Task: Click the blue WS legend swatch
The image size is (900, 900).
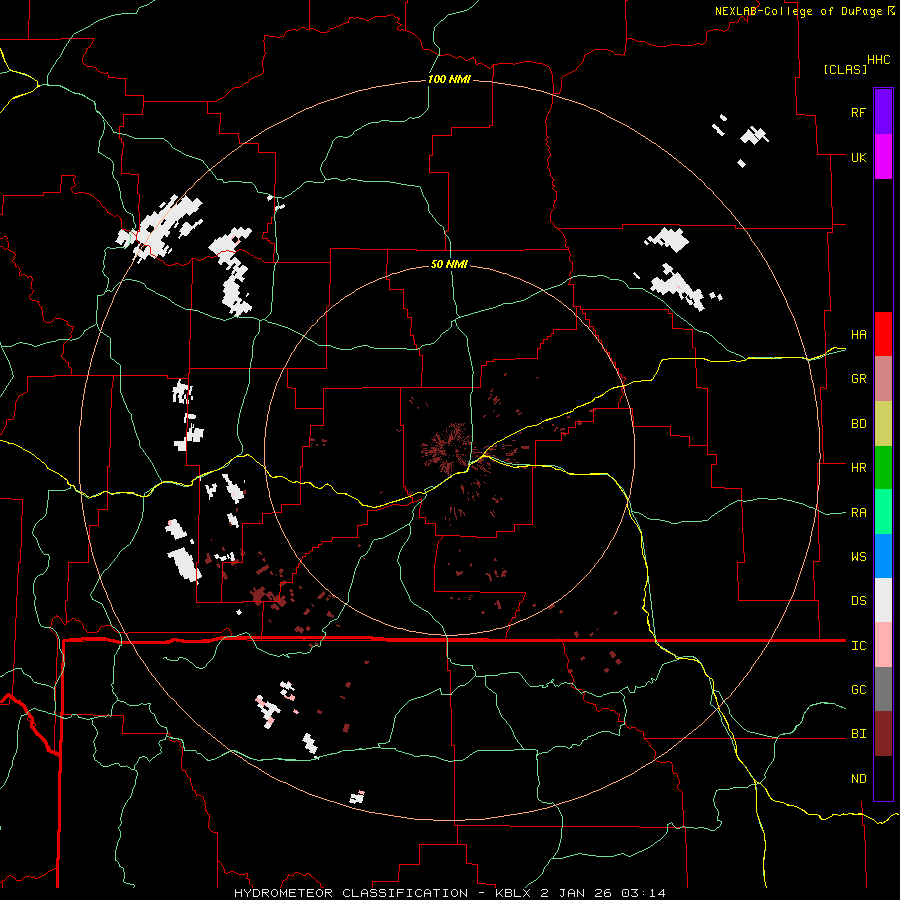Action: (x=883, y=556)
